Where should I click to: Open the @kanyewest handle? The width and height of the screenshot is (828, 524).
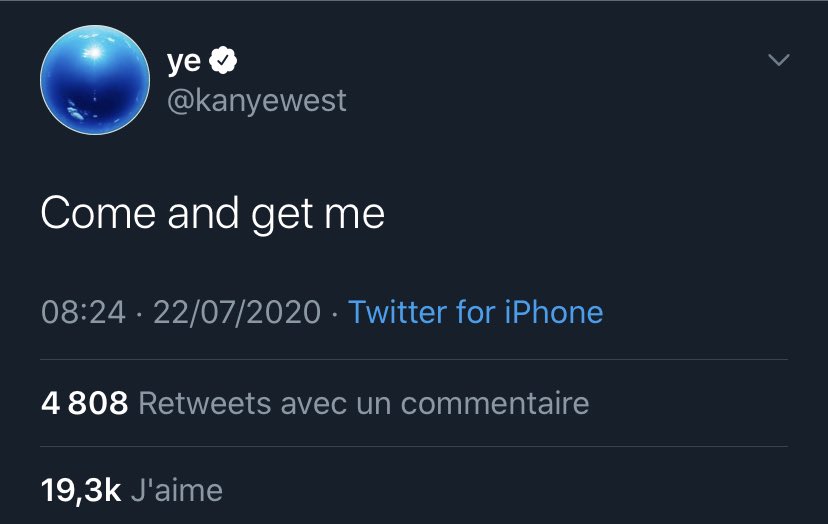tap(256, 100)
